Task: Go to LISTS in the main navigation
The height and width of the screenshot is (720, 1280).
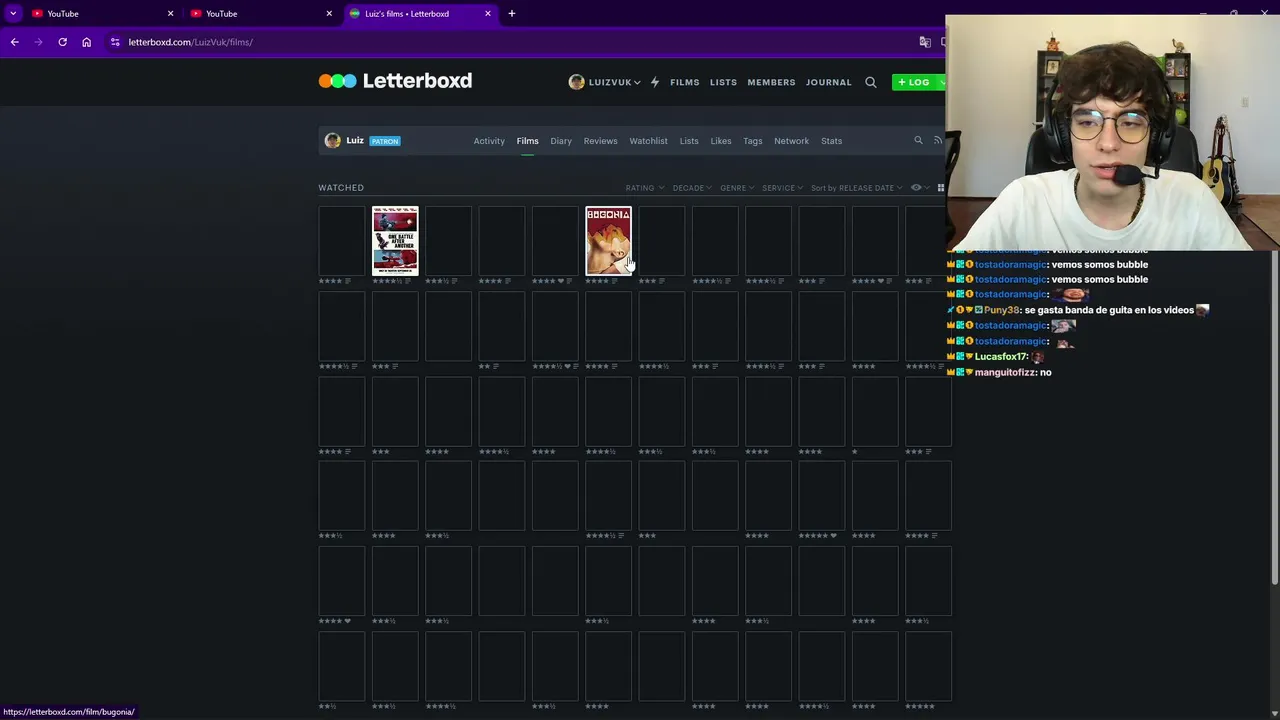Action: coord(723,82)
